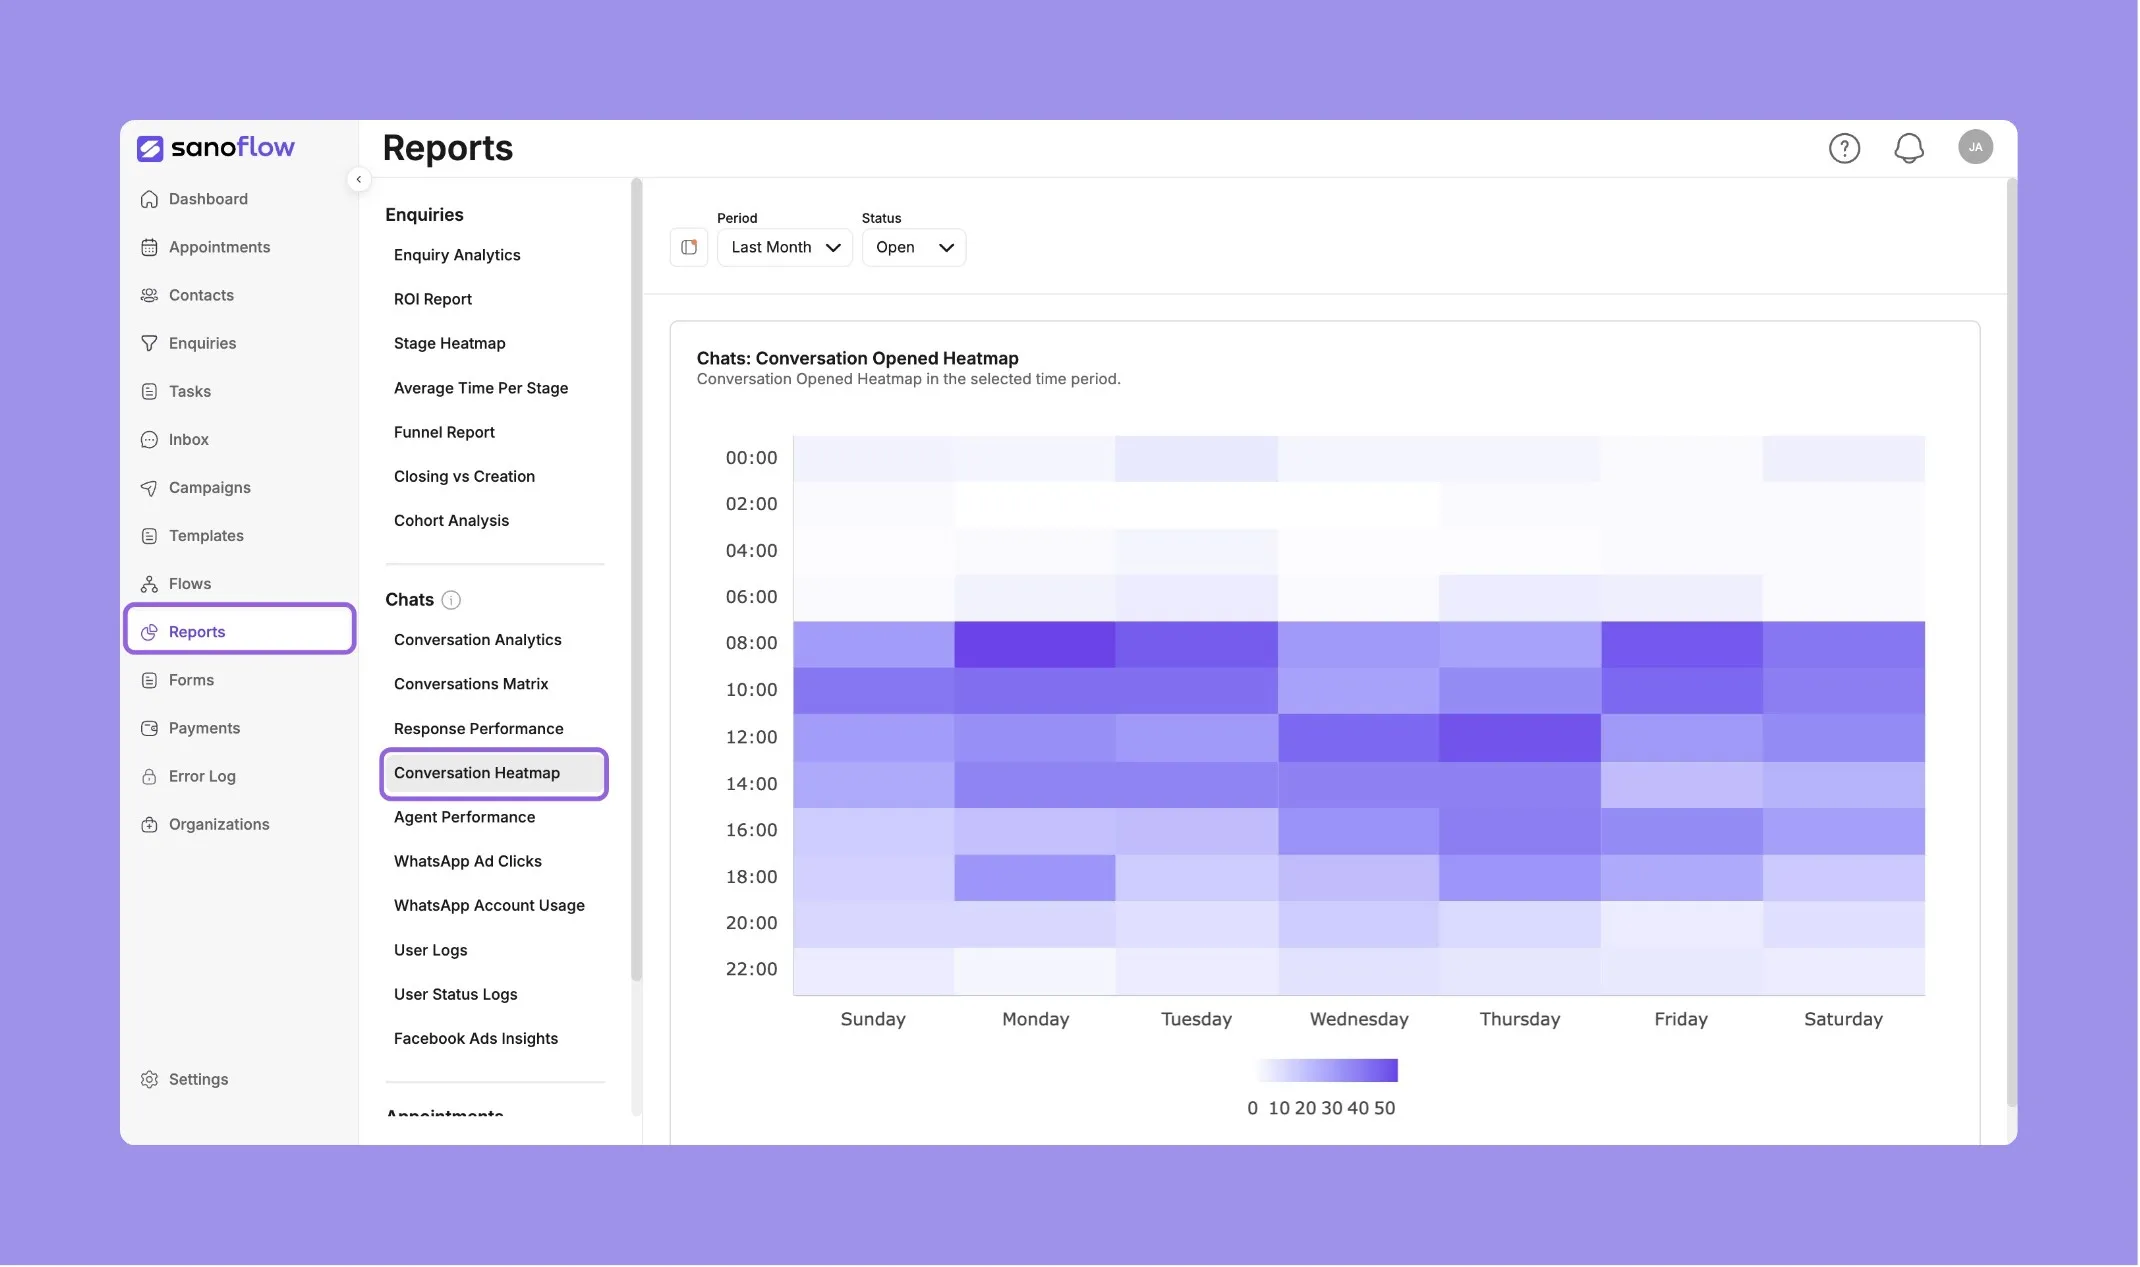This screenshot has width=2140, height=1267.
Task: Click the heatmap color scale legend
Action: [x=1327, y=1070]
